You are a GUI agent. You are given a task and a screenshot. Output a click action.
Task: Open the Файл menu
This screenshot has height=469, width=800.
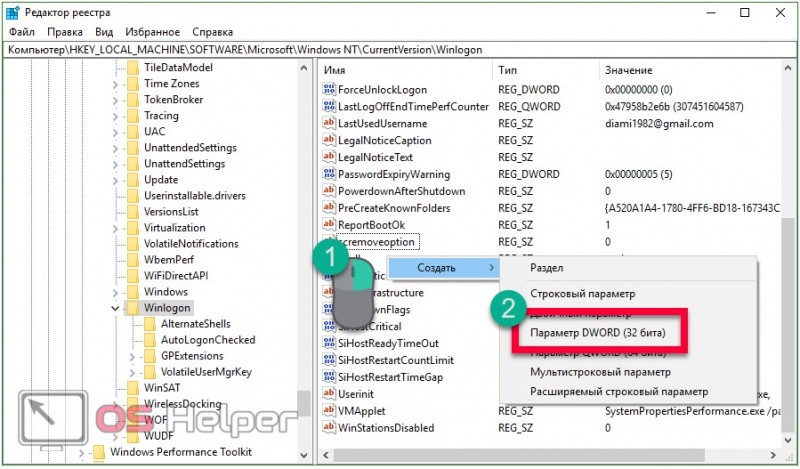pyautogui.click(x=22, y=32)
